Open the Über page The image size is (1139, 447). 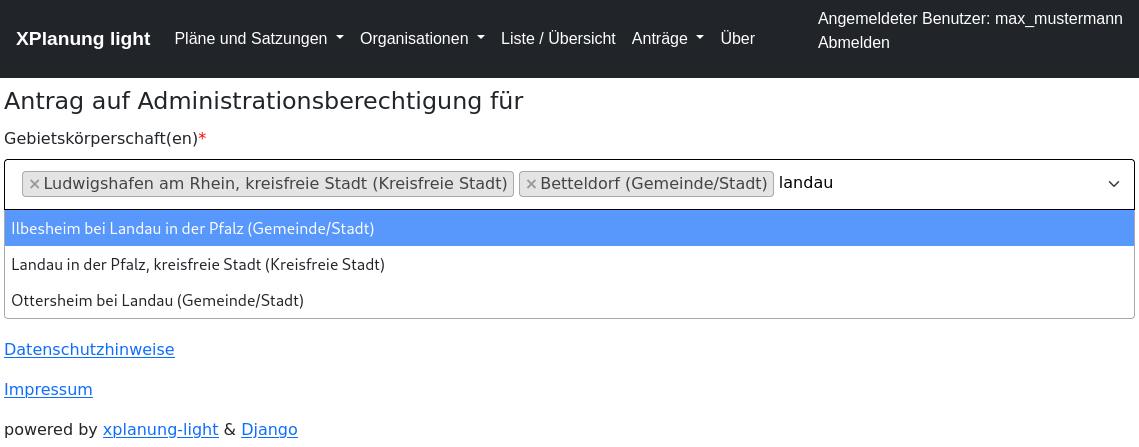coord(737,39)
